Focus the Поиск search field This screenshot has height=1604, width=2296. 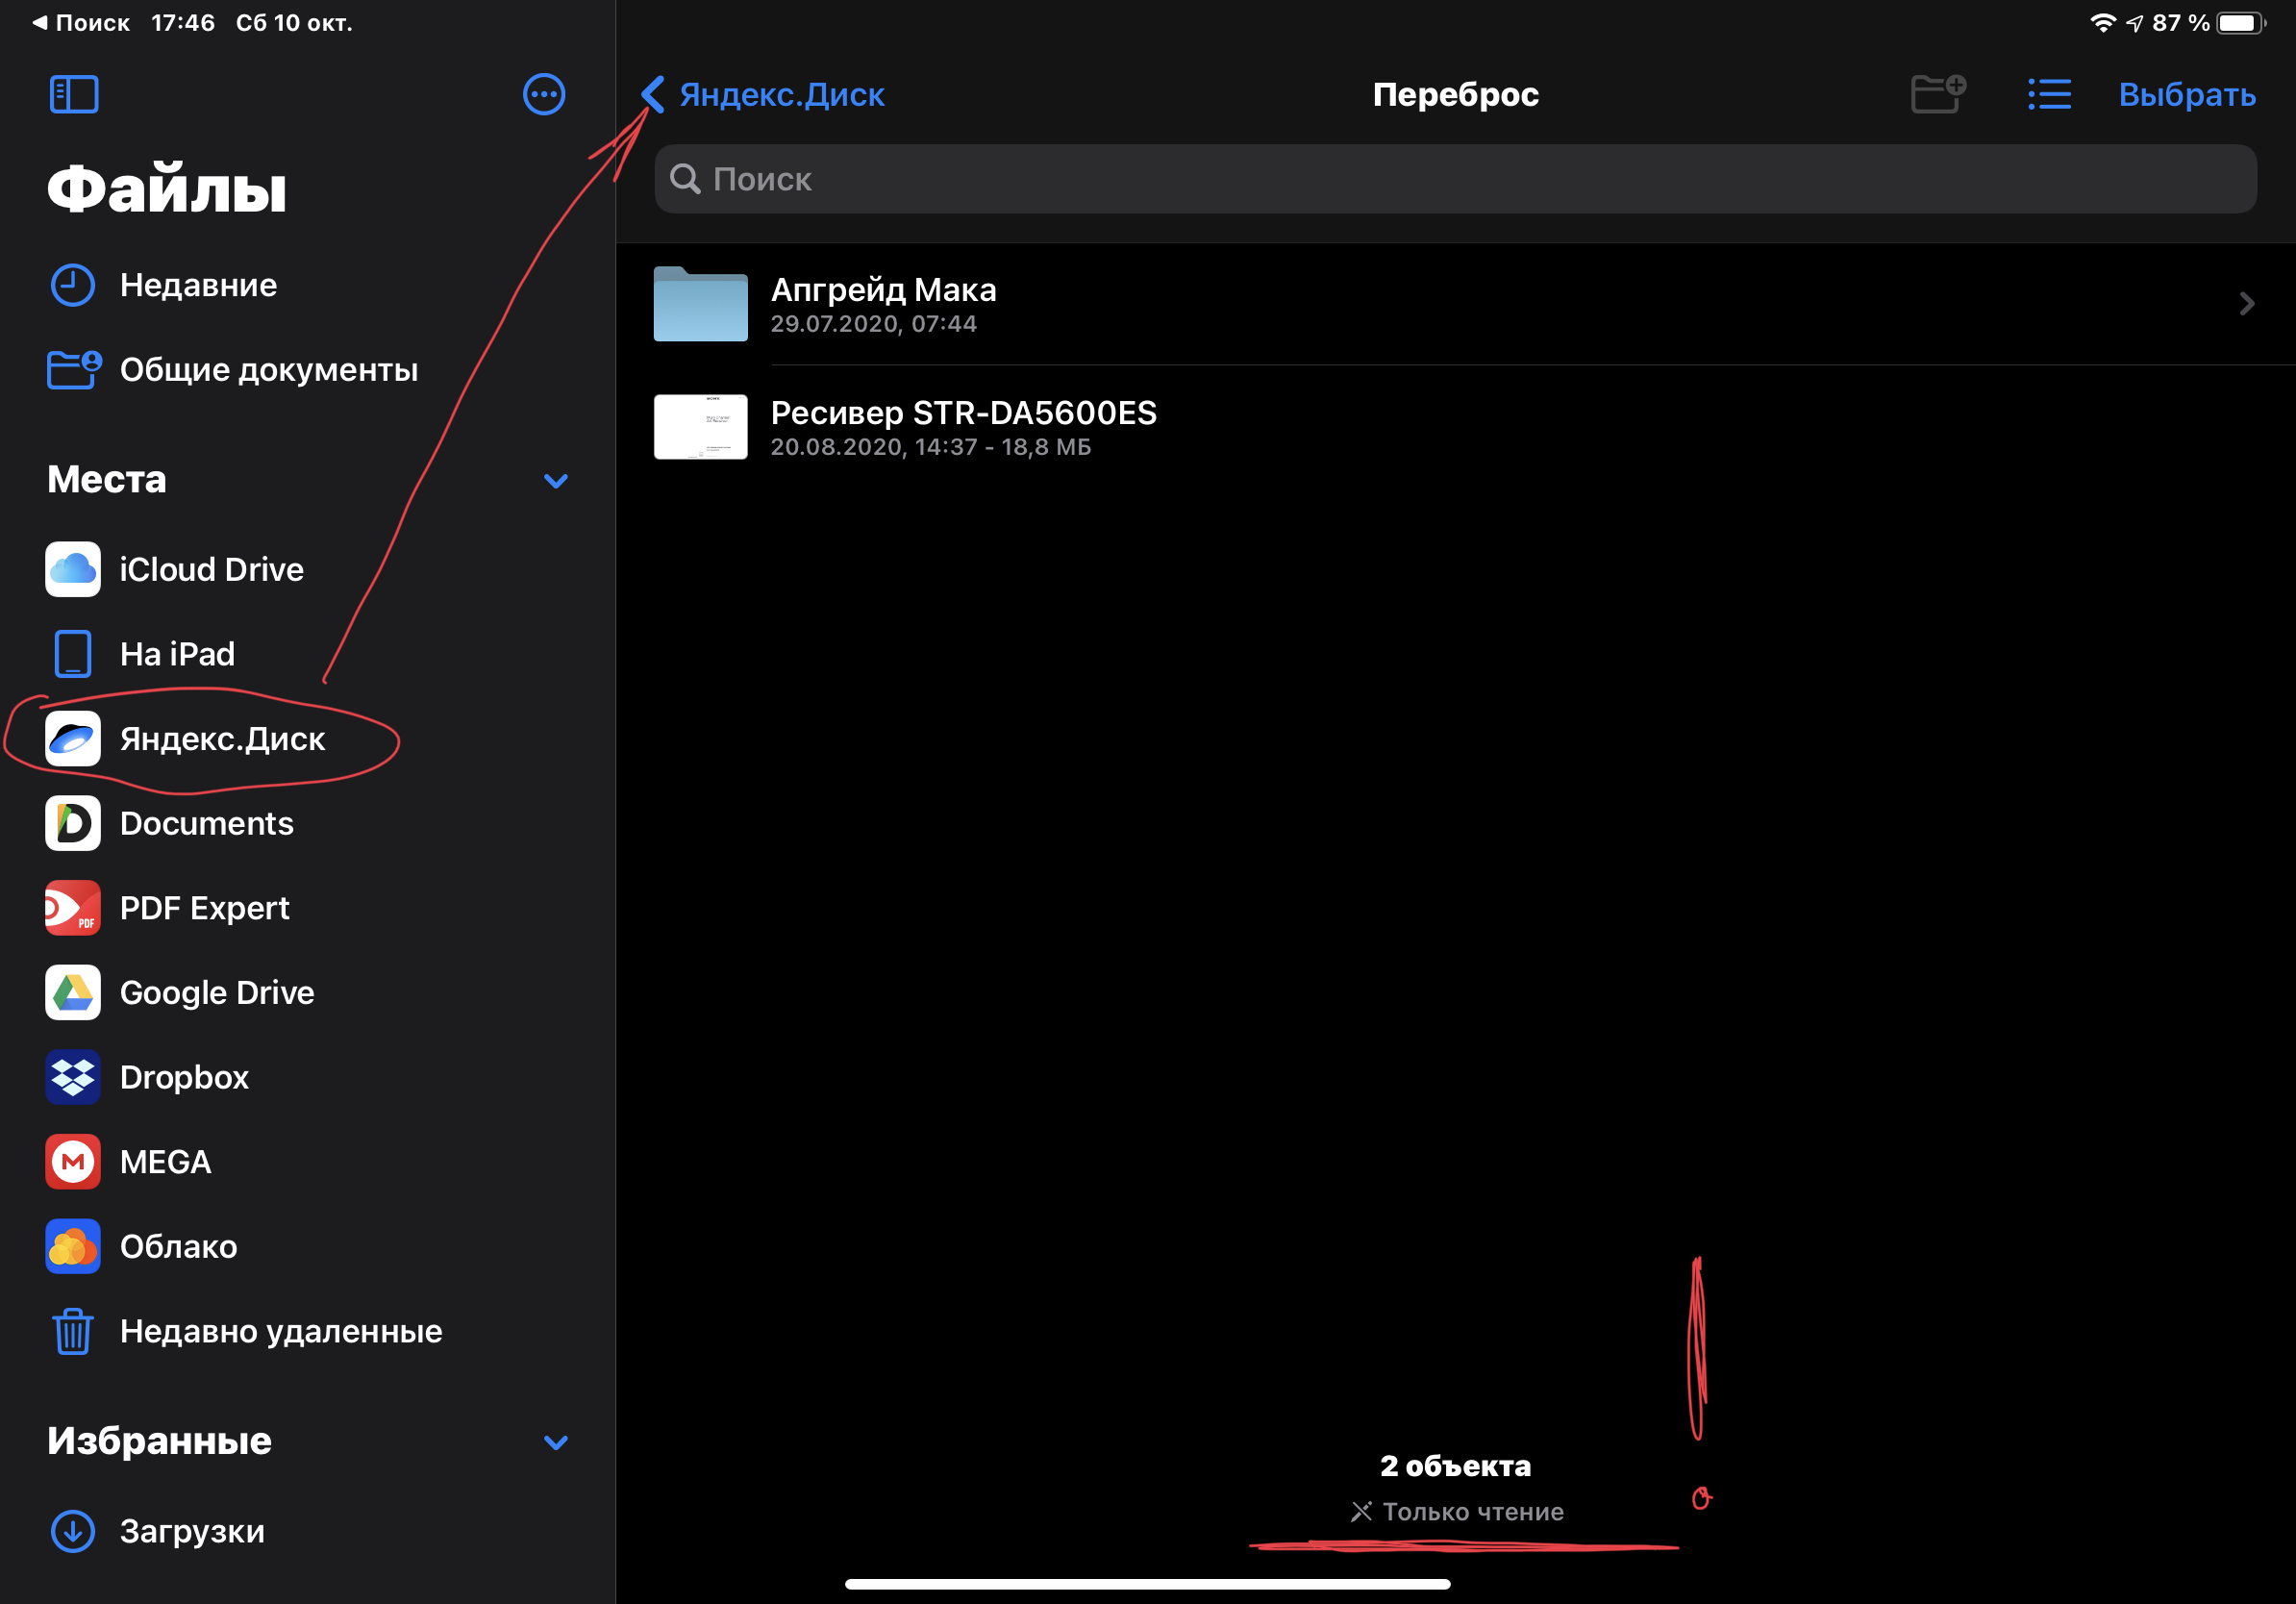(1455, 179)
